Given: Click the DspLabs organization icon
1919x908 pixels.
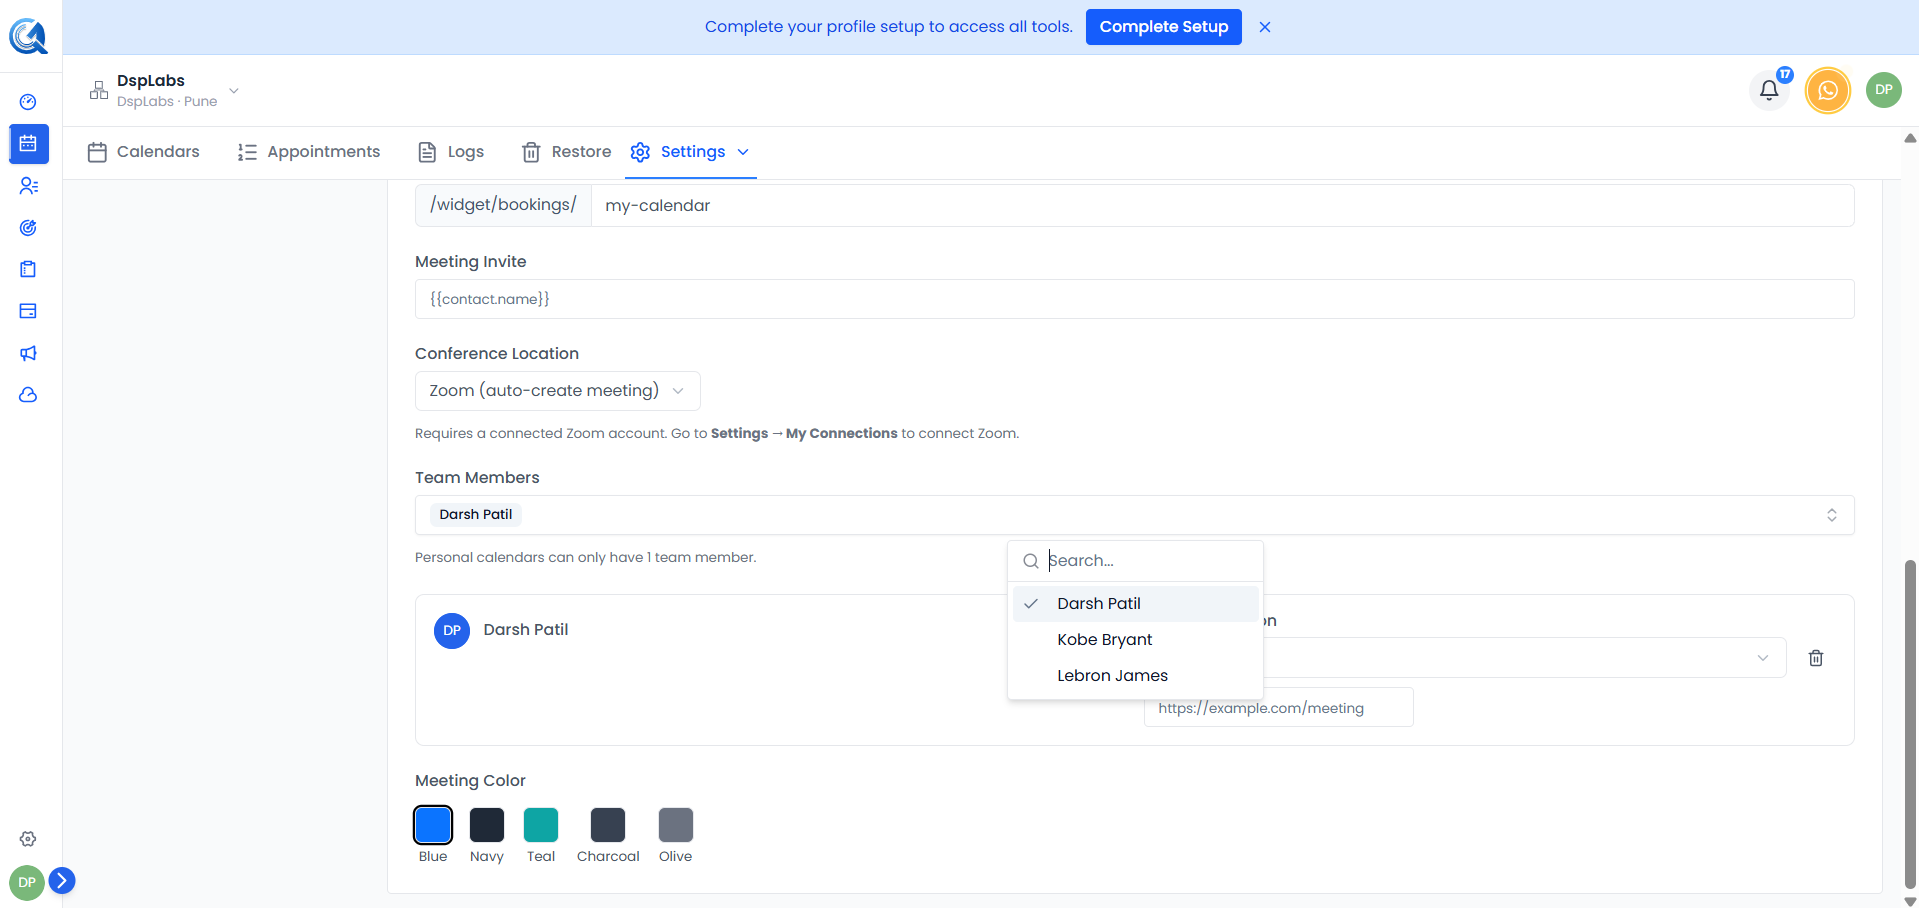Looking at the screenshot, I should click(x=99, y=90).
